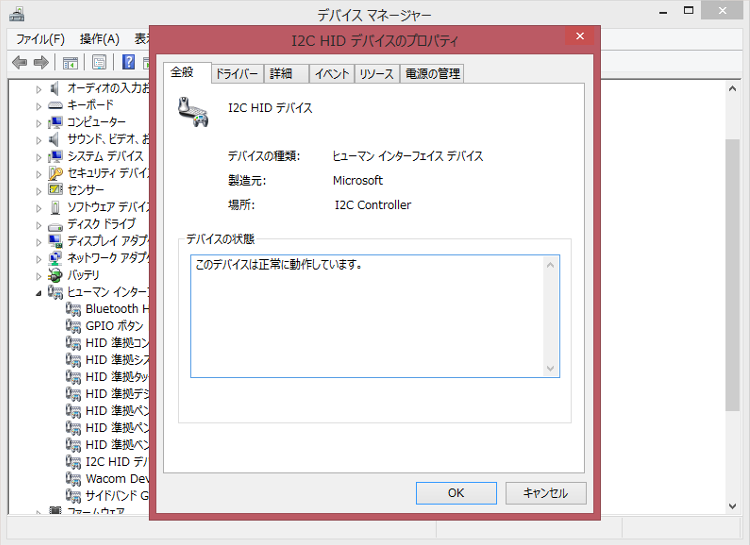Screen dimensions: 750x545
Task: Click the バッテリ battery icon
Action: pyautogui.click(x=55, y=275)
